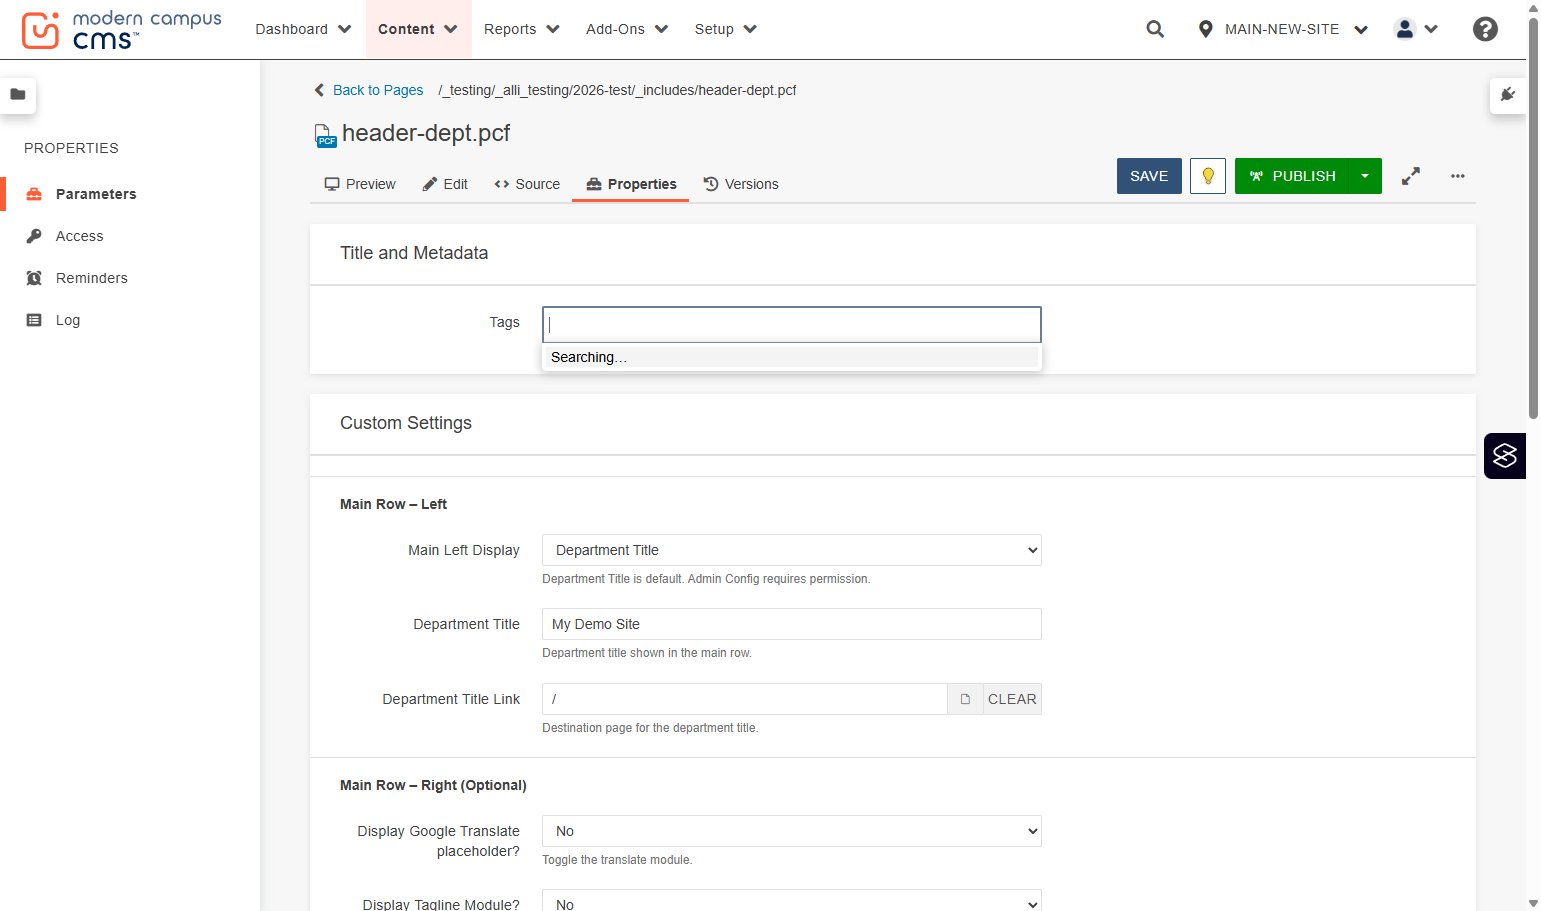This screenshot has width=1541, height=911.
Task: Focus the Tags input field
Action: click(792, 324)
